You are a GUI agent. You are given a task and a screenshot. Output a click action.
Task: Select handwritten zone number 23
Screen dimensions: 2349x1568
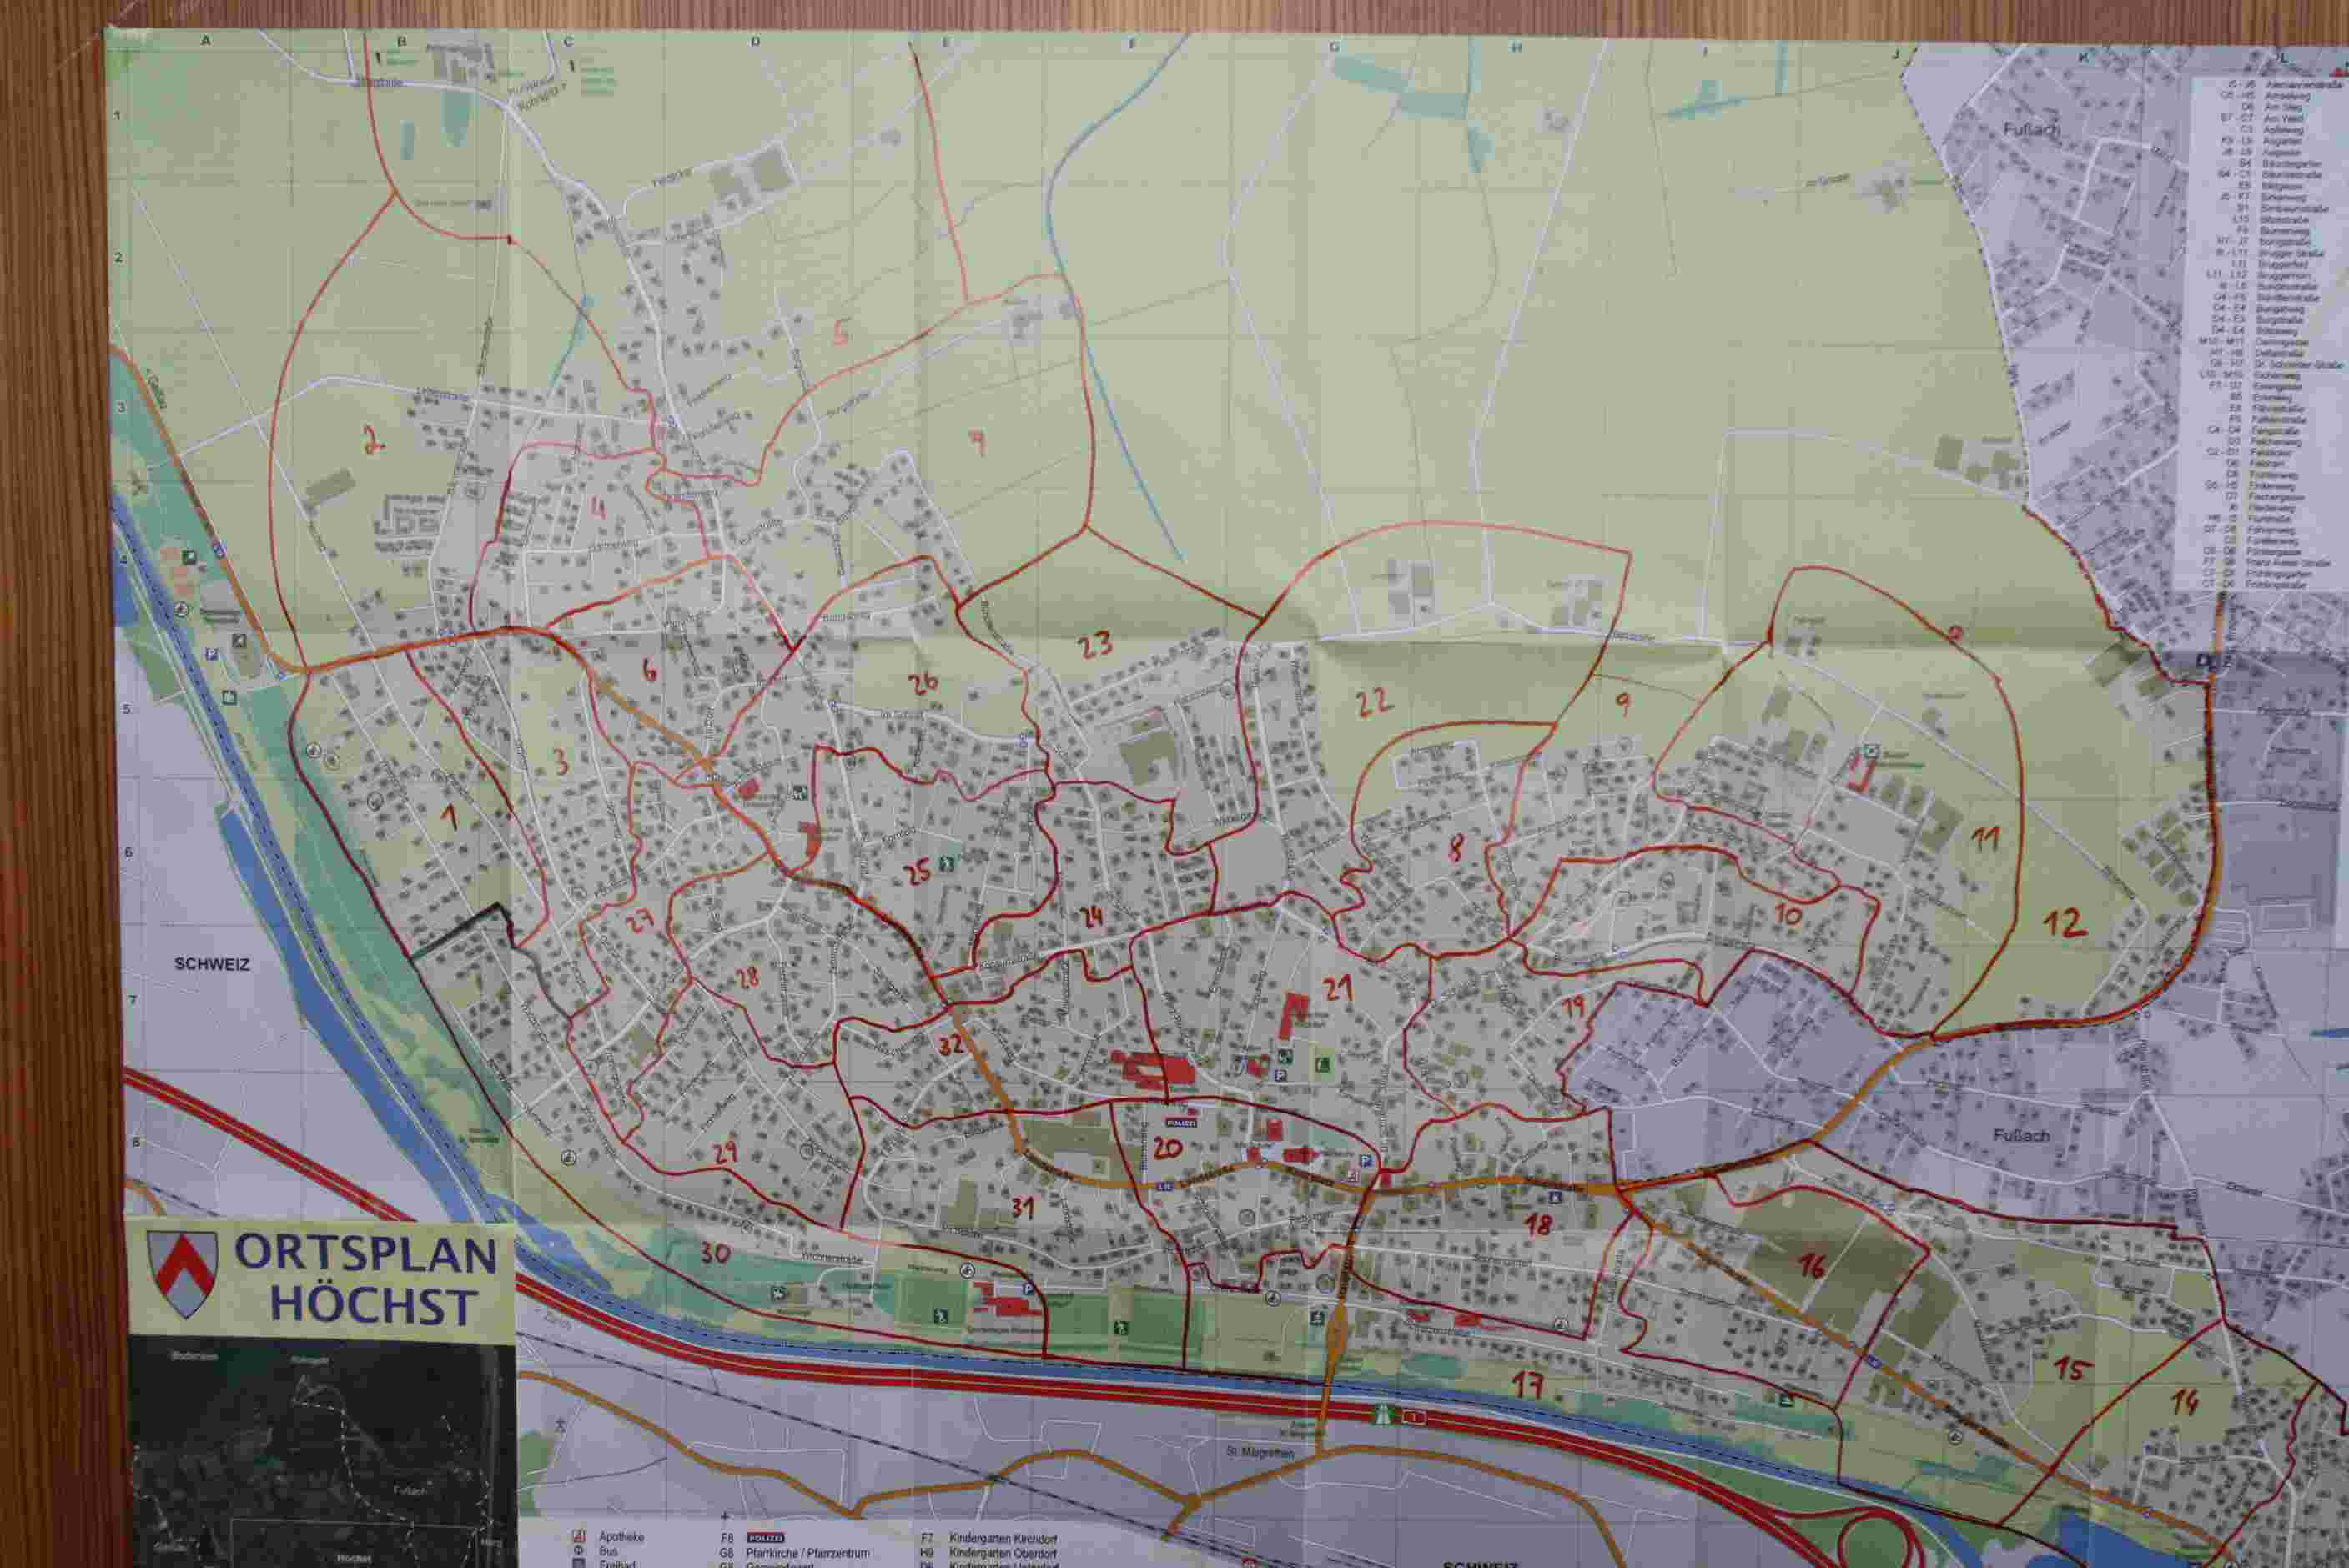point(1096,644)
